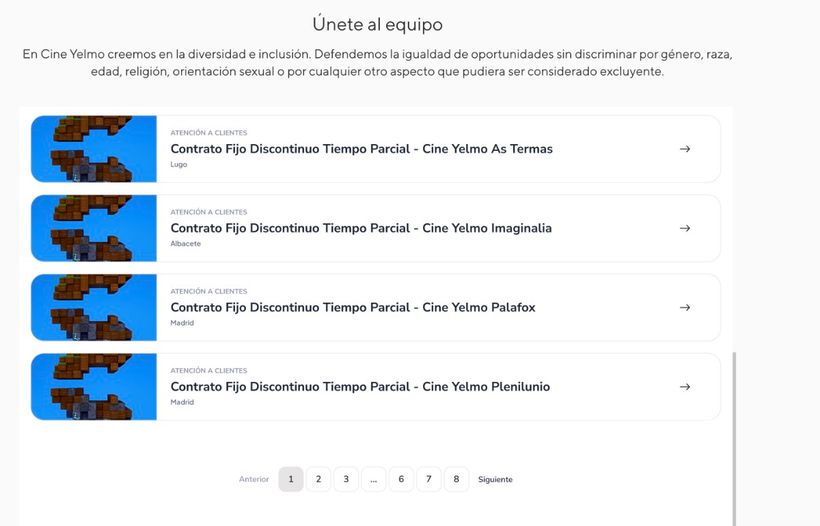
Task: Open job title Cine Yelmo Plenilunio
Action: pos(360,387)
